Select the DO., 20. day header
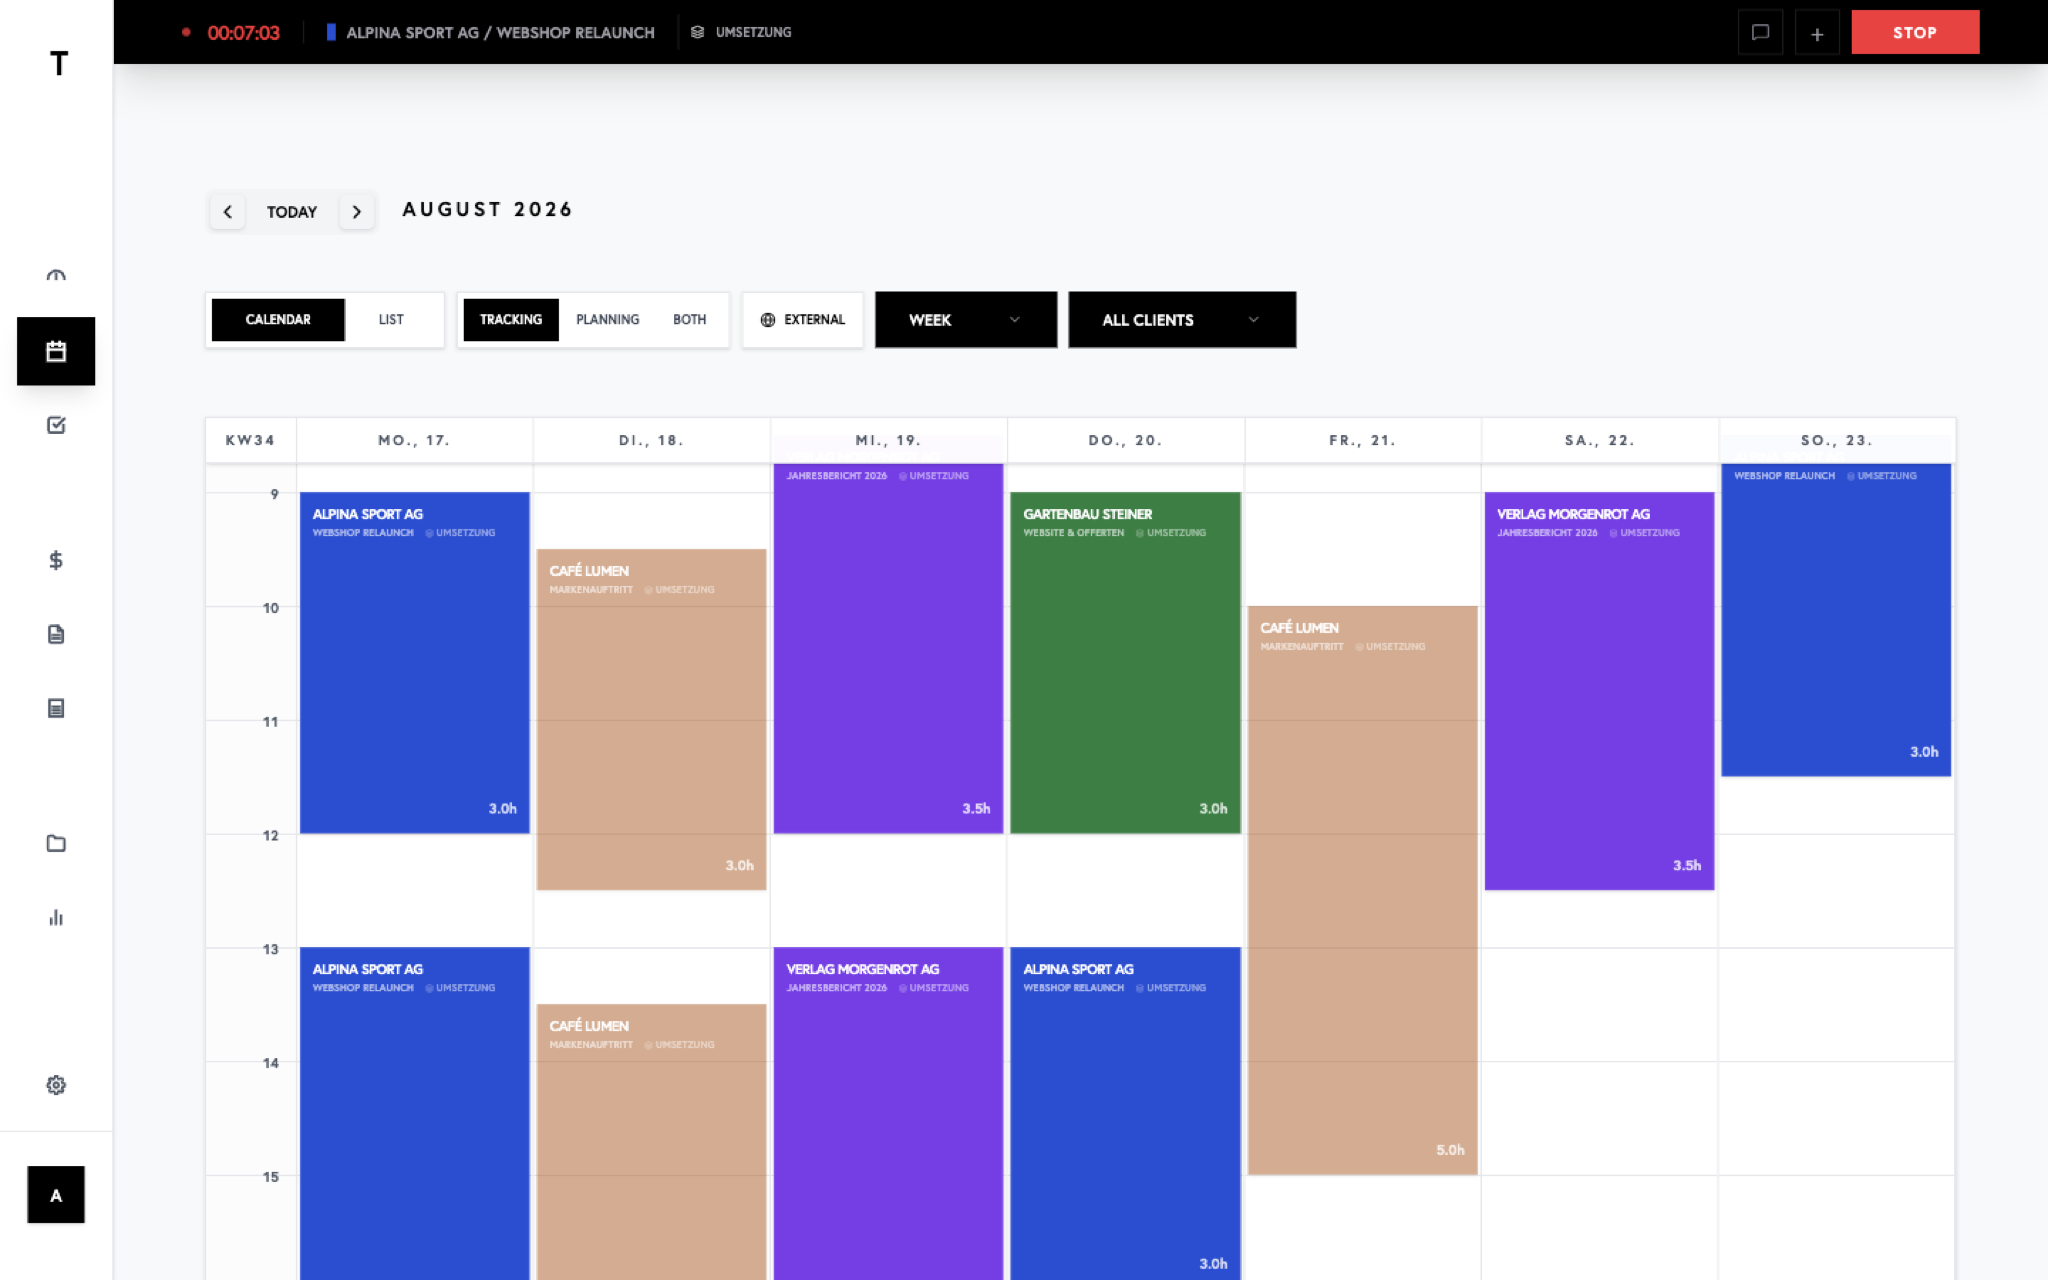 click(1125, 440)
